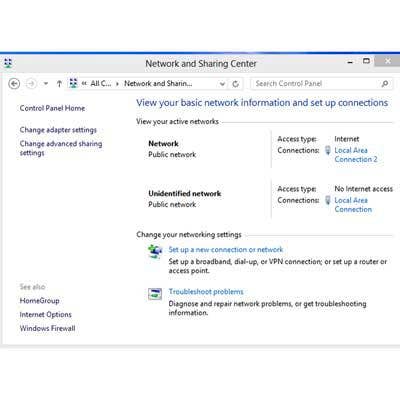Image resolution: width=400 pixels, height=400 pixels.
Task: Click the search magnifier icon
Action: [385, 84]
